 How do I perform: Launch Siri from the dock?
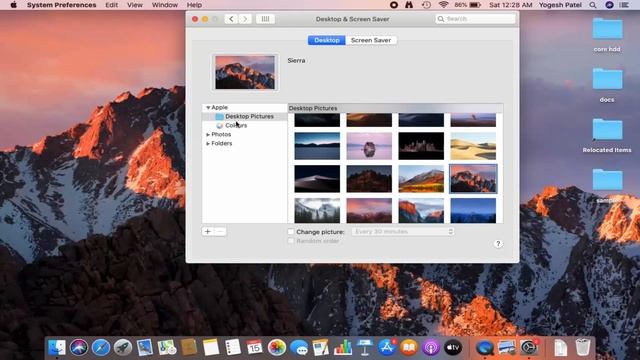pyautogui.click(x=79, y=347)
